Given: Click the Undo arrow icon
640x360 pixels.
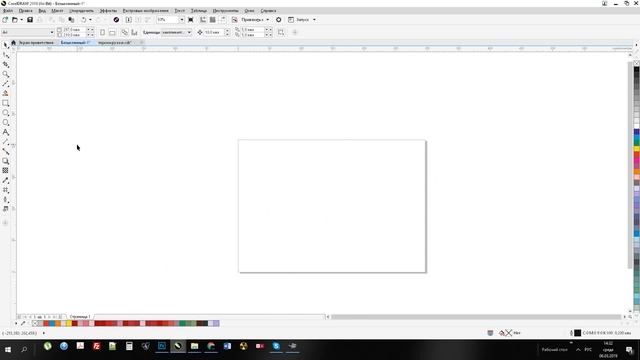Looking at the screenshot, I should click(x=84, y=20).
